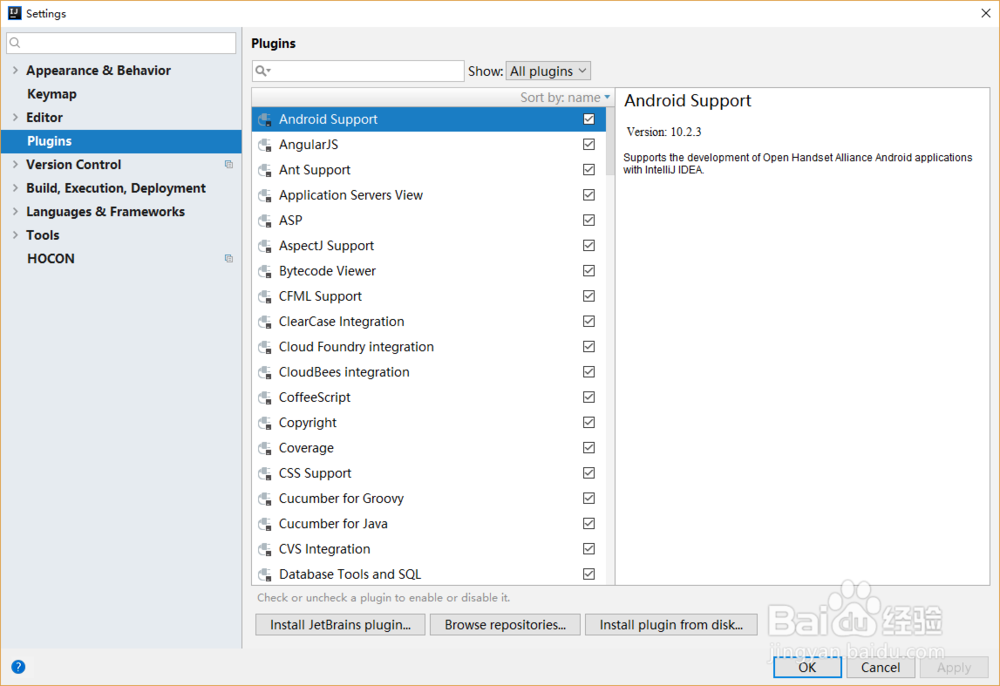1000x686 pixels.
Task: Open the Tools settings category
Action: [x=43, y=235]
